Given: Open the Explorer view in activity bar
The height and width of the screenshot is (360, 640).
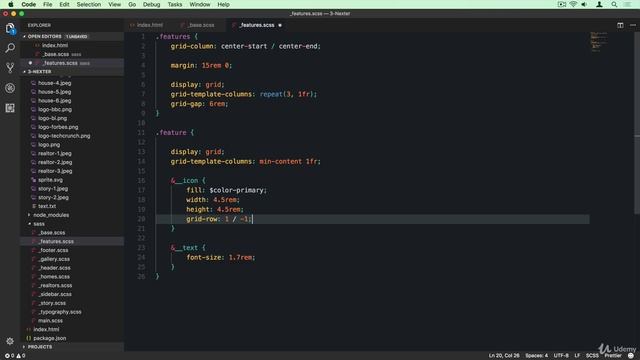Looking at the screenshot, I should point(10,29).
